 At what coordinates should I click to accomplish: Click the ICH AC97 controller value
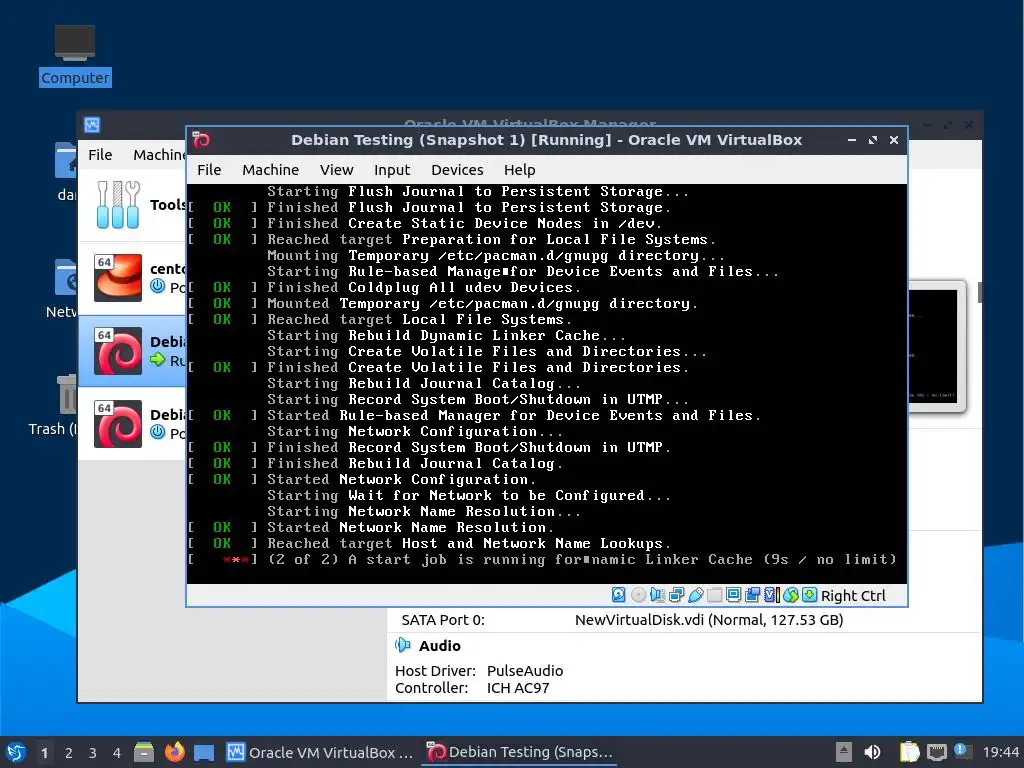(517, 688)
